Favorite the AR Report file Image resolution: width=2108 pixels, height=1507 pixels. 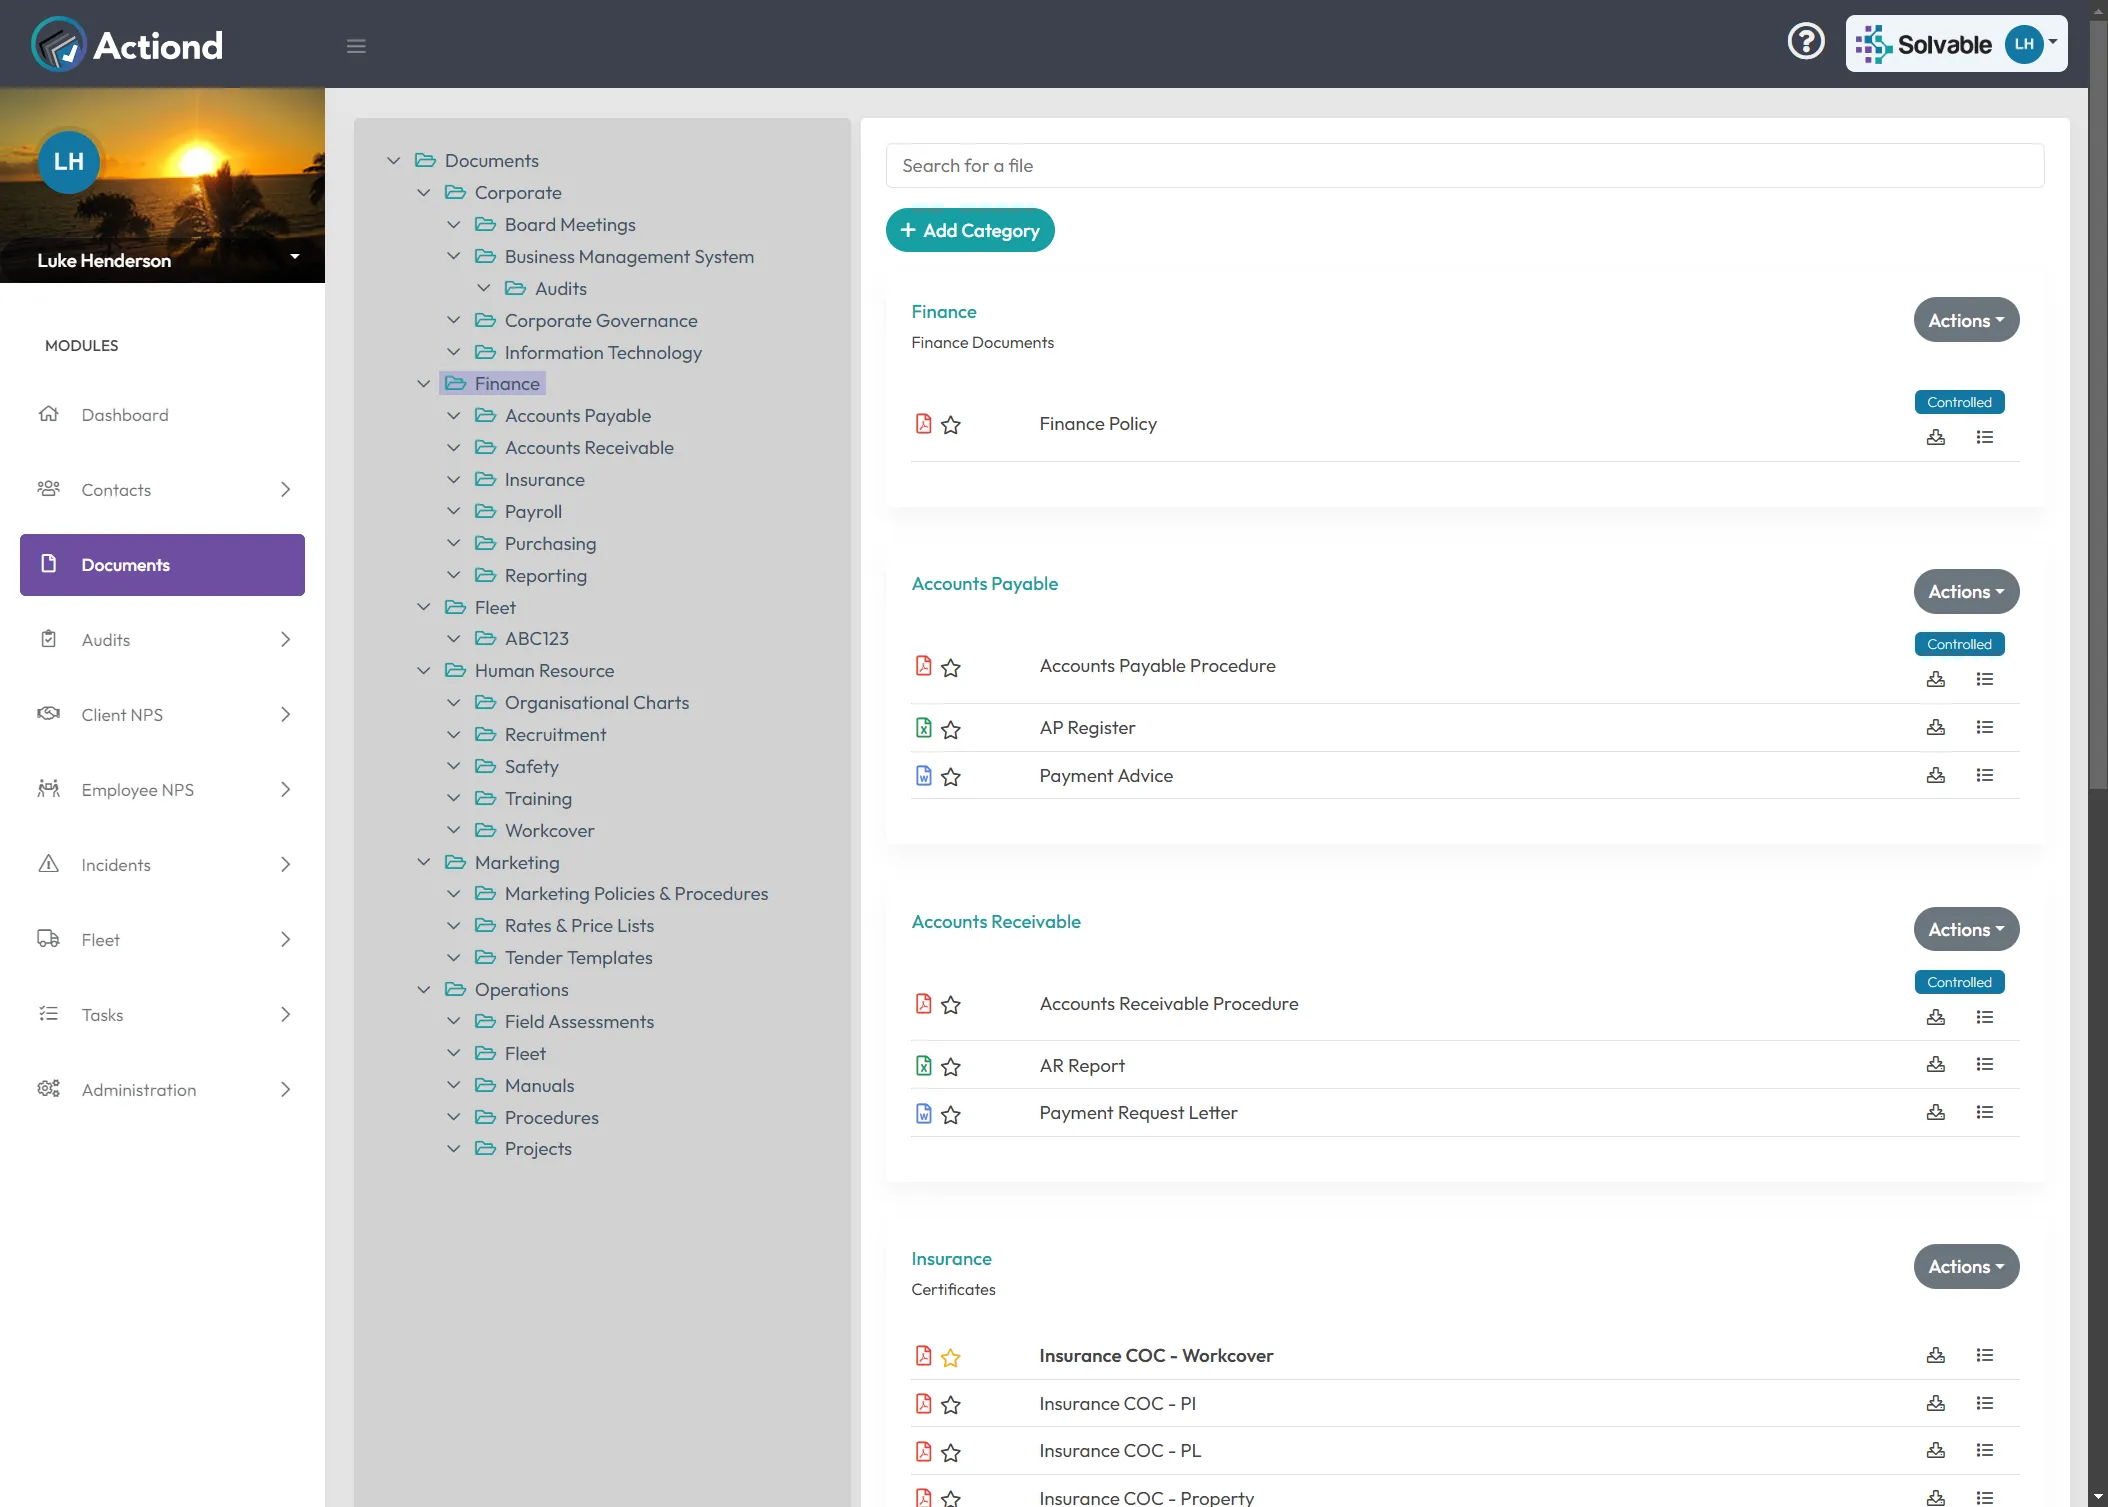coord(951,1066)
